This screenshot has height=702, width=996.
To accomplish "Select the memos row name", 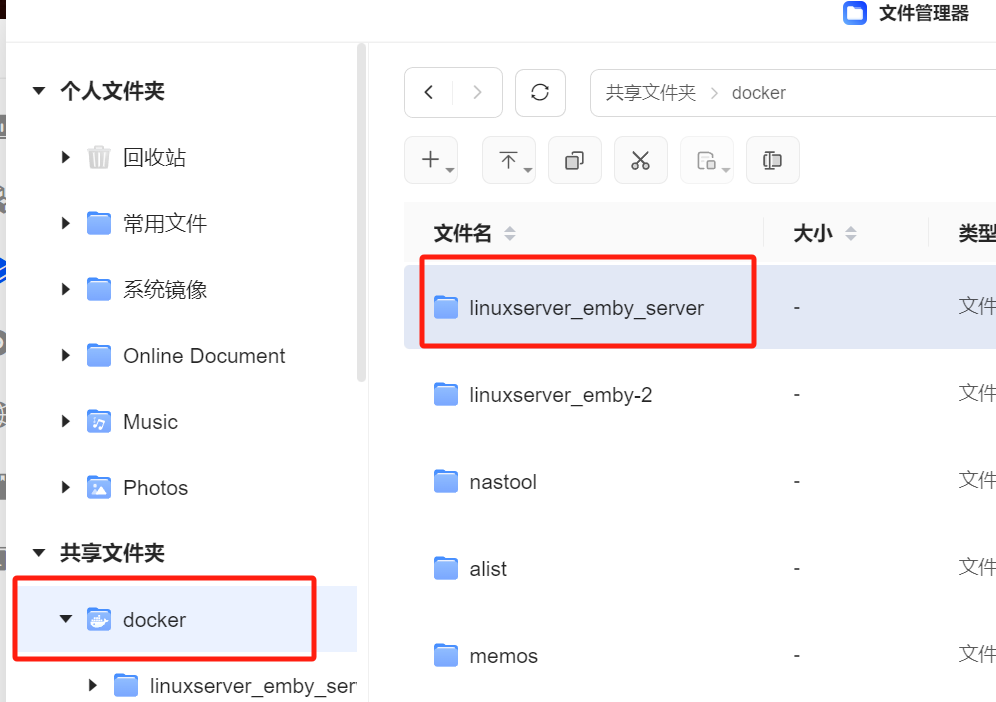I will click(x=503, y=656).
